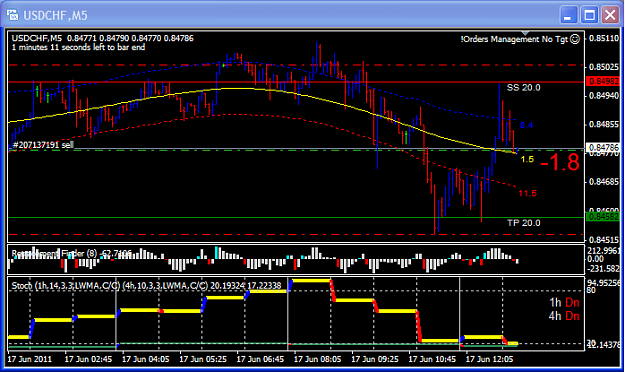
Task: Click the '17 Jun 08:05' time axis label
Action: click(x=318, y=359)
